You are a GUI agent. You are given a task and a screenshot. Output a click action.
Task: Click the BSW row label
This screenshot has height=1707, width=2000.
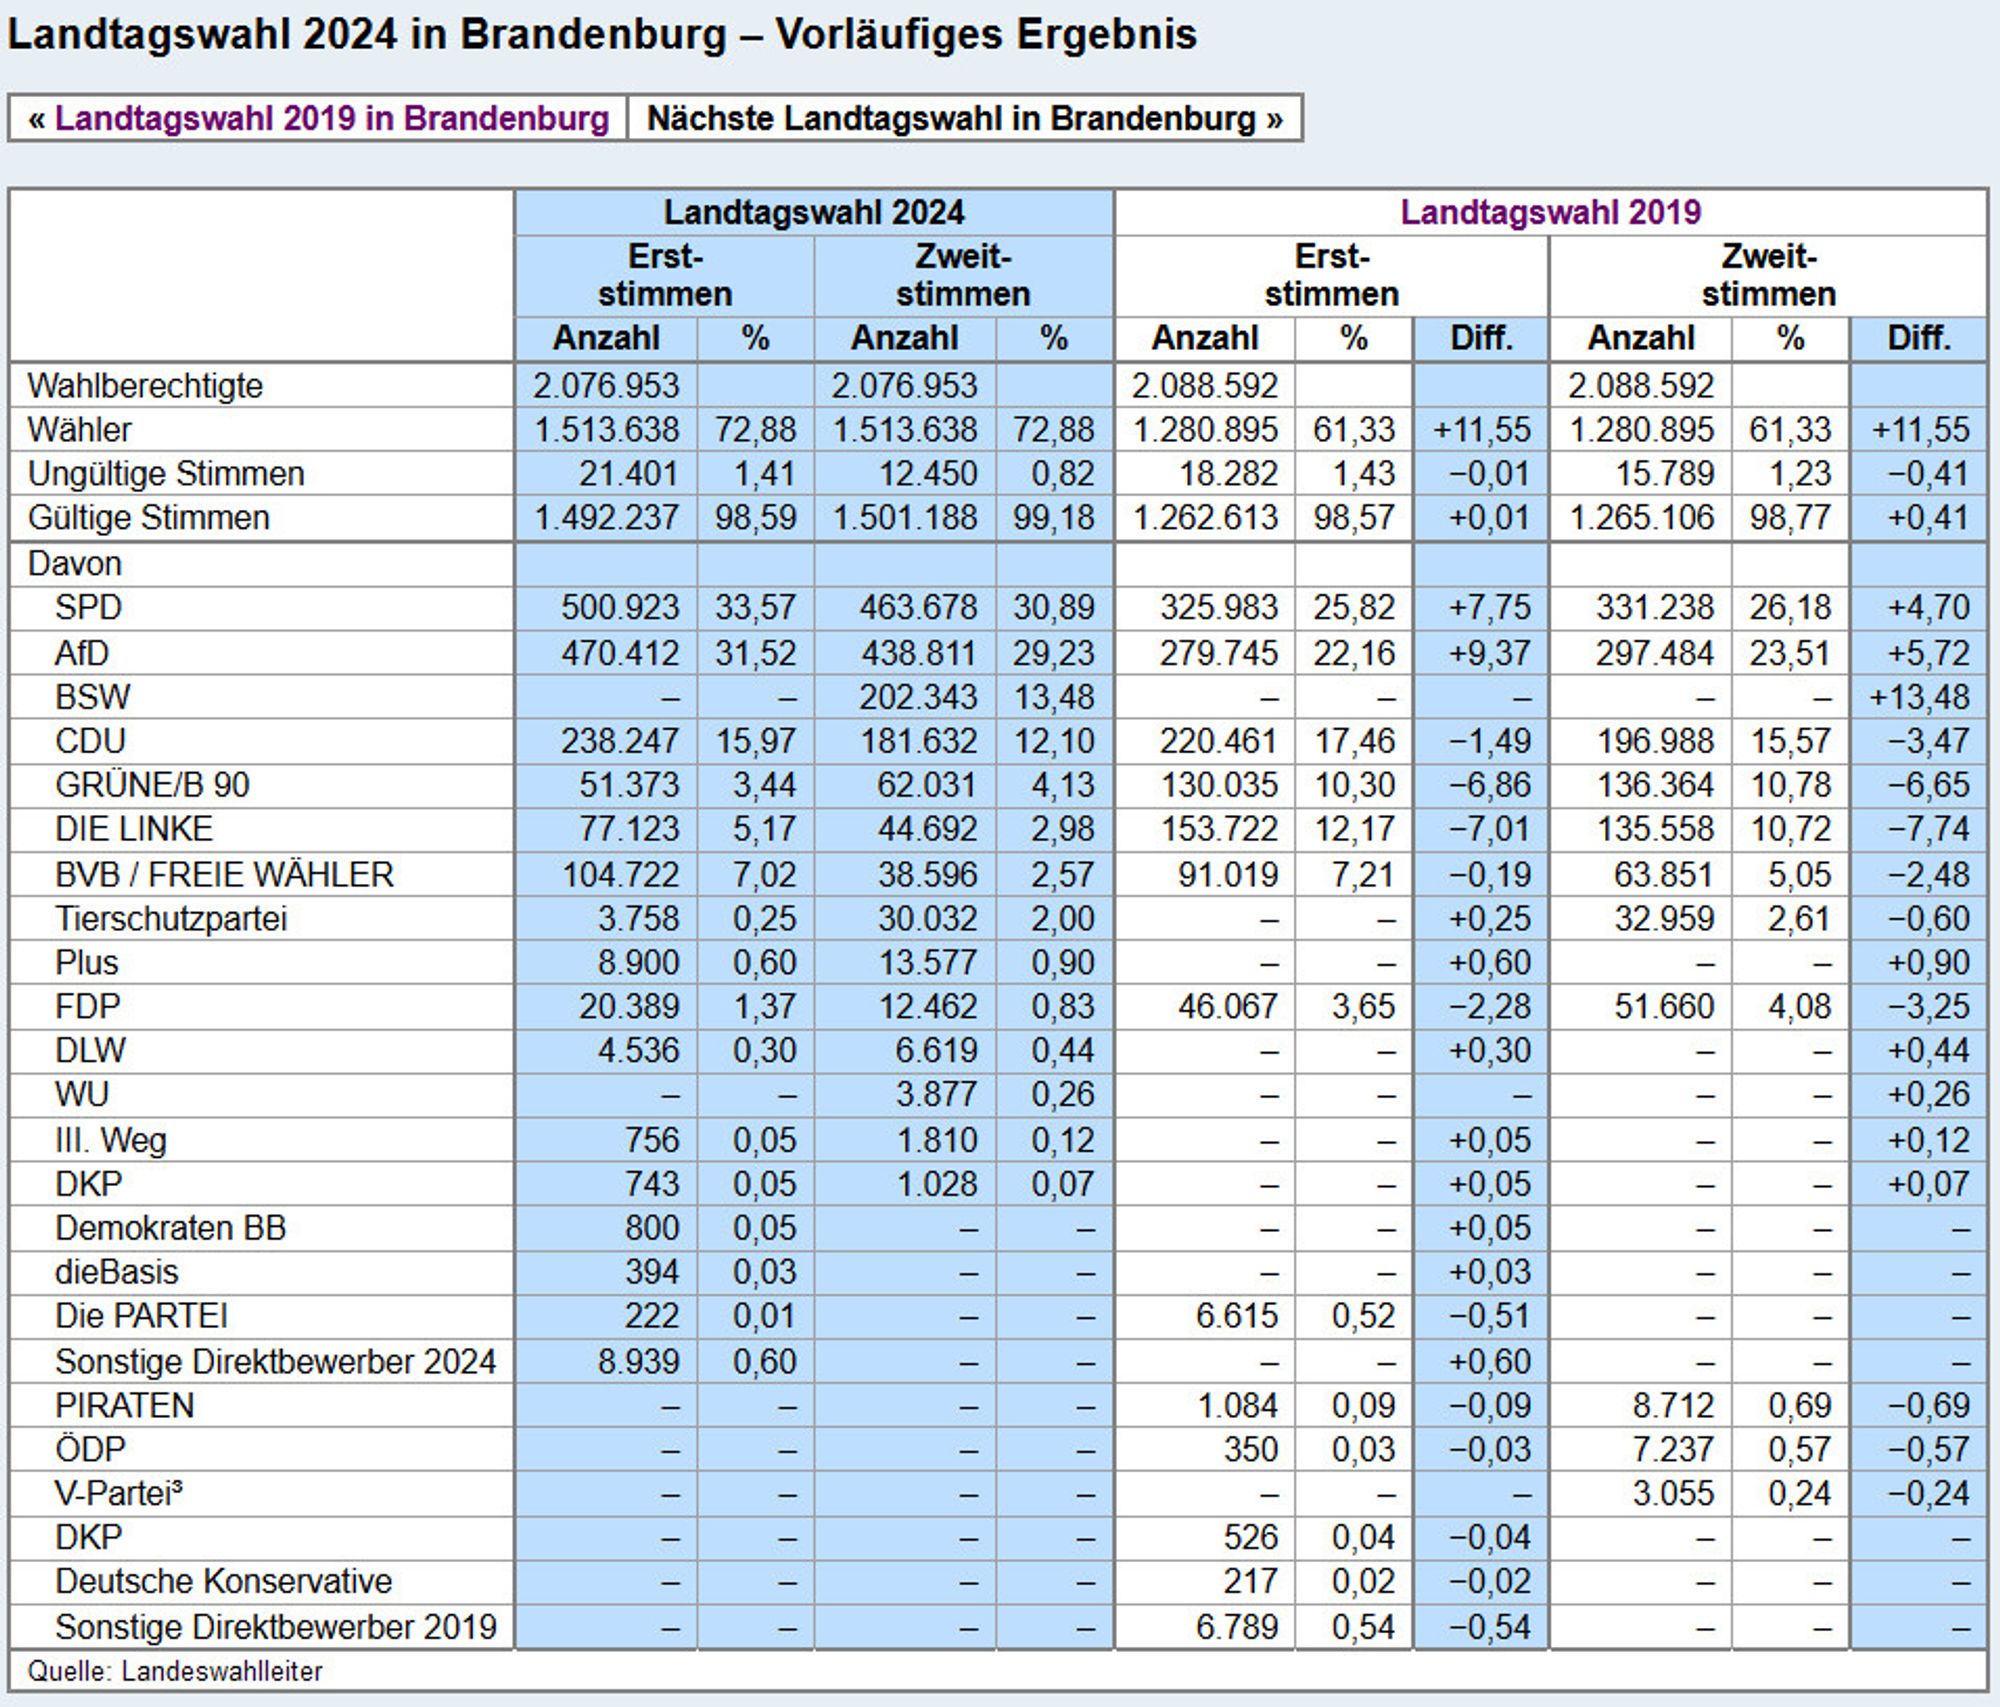tap(93, 696)
